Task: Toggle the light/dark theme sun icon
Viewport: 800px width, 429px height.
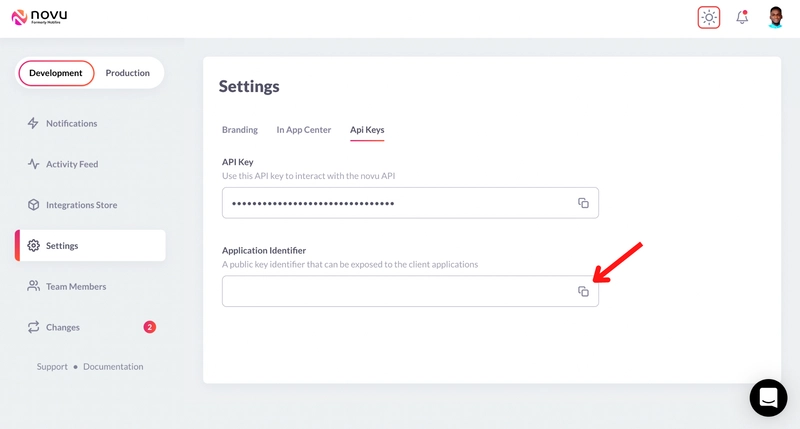Action: click(x=709, y=17)
